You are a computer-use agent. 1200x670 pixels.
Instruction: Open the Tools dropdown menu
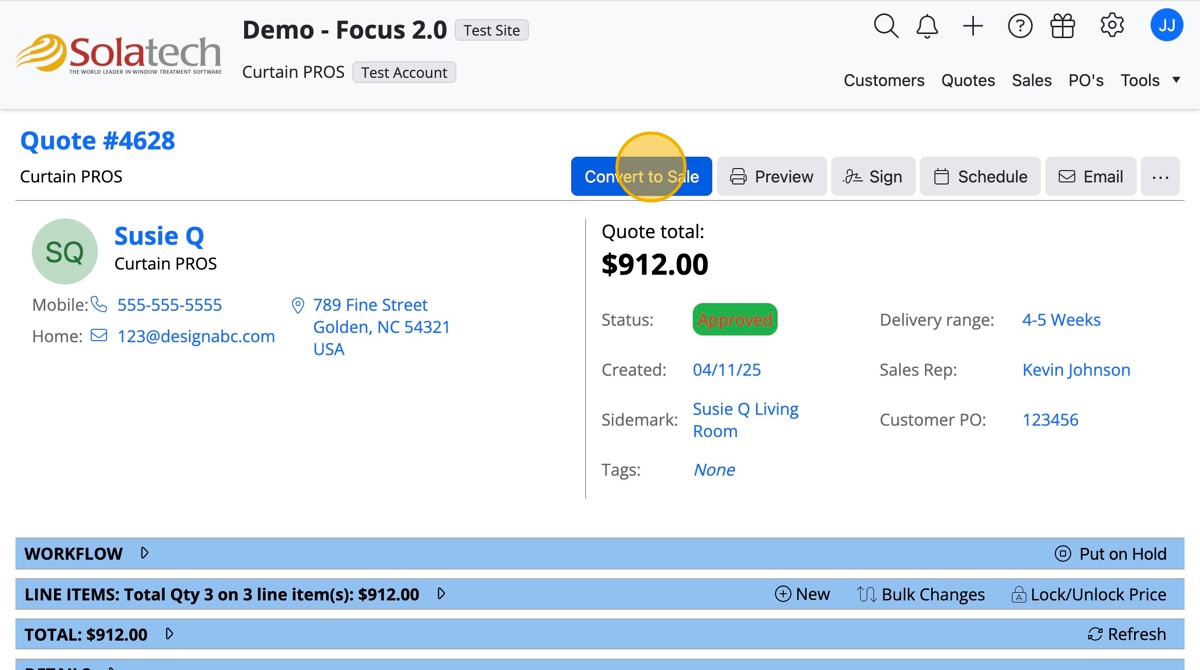pyautogui.click(x=1150, y=80)
